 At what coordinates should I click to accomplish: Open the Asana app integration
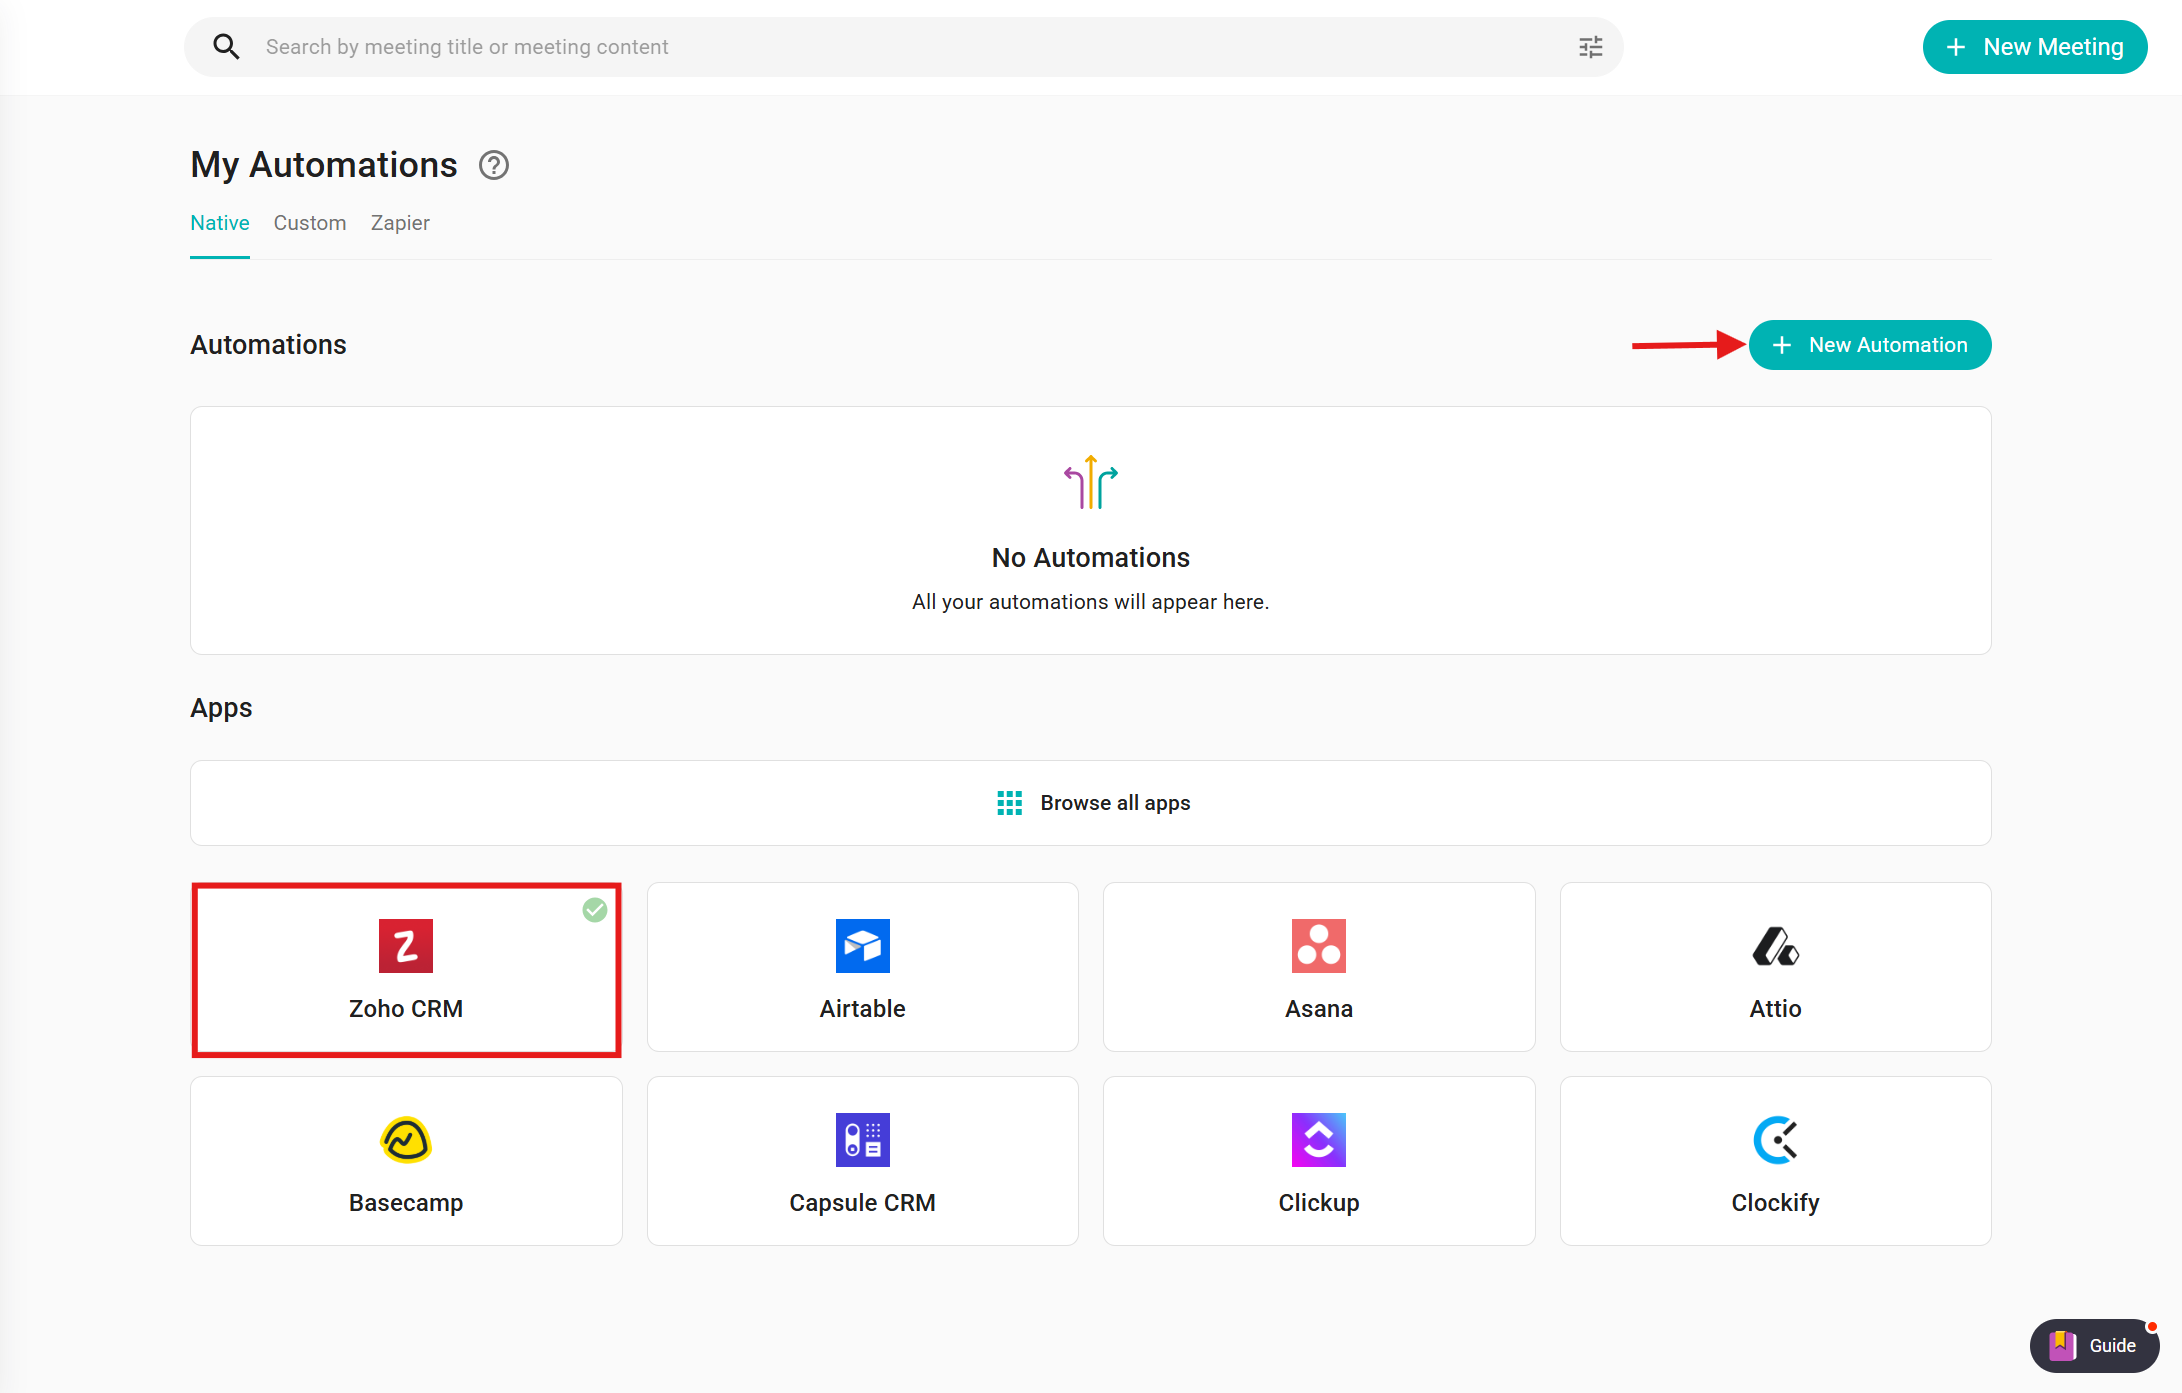pos(1318,966)
